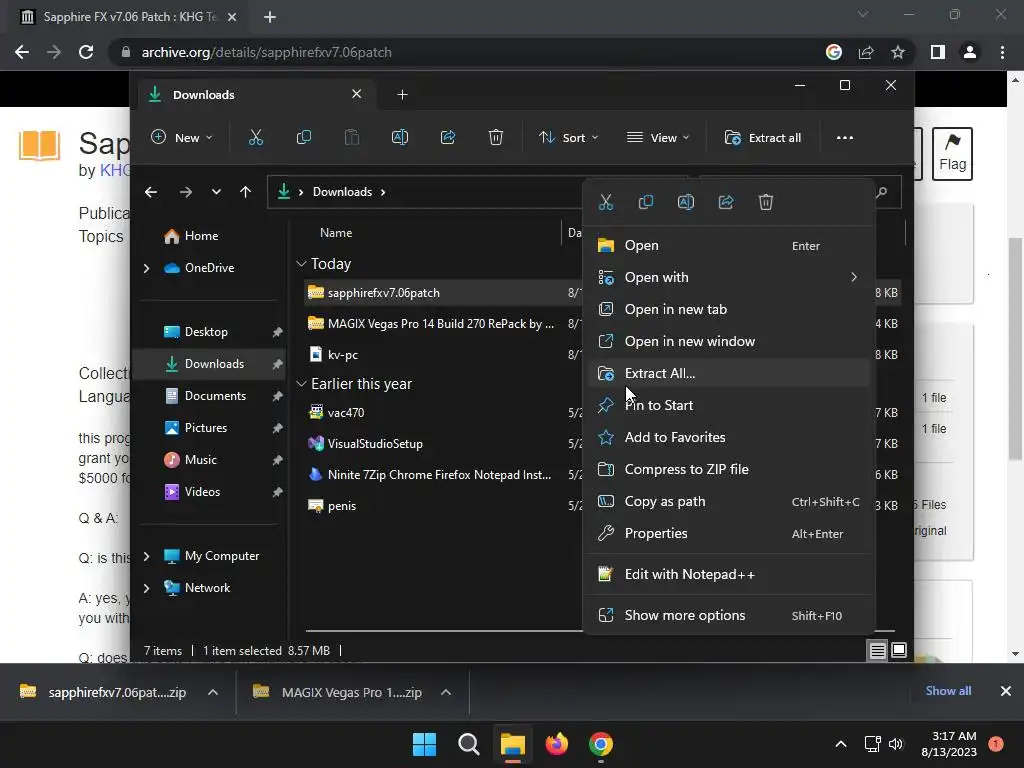The image size is (1024, 768).
Task: Select Extract All... in context menu
Action: point(728,374)
